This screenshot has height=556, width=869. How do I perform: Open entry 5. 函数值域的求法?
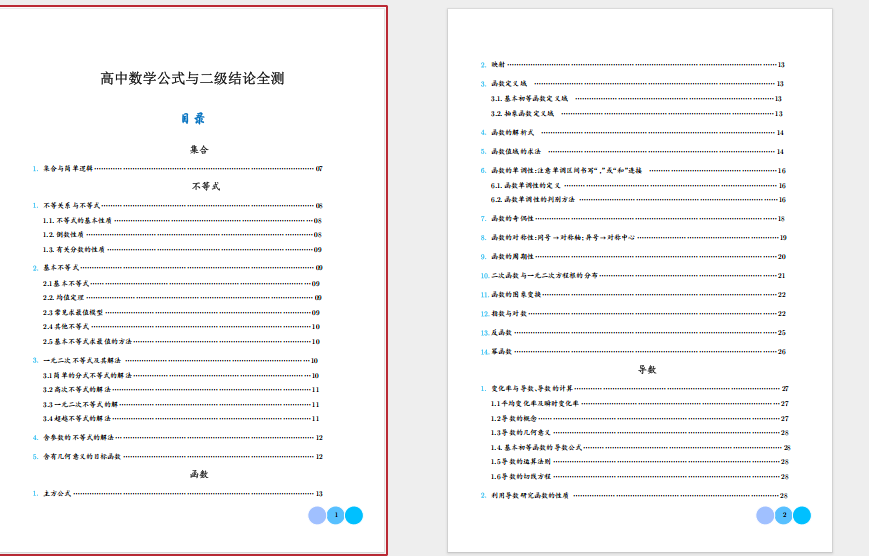click(632, 151)
